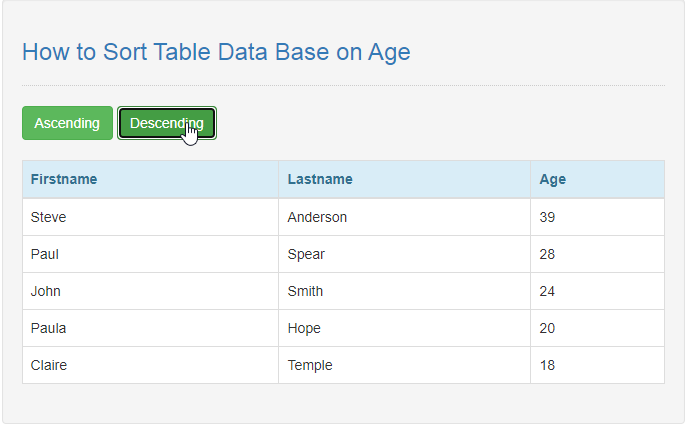Select the John first name cell
The height and width of the screenshot is (425, 685).
[150, 291]
